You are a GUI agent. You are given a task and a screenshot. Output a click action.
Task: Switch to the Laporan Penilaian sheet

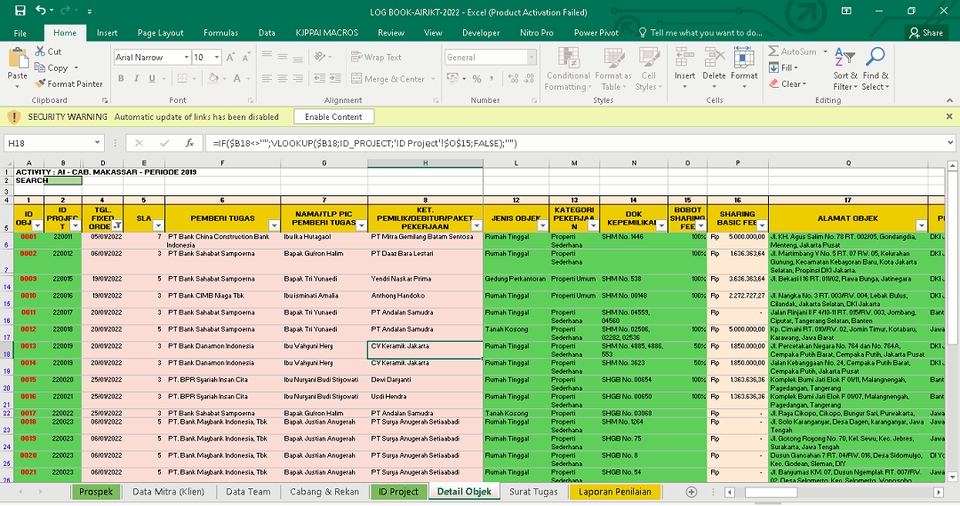[x=614, y=491]
